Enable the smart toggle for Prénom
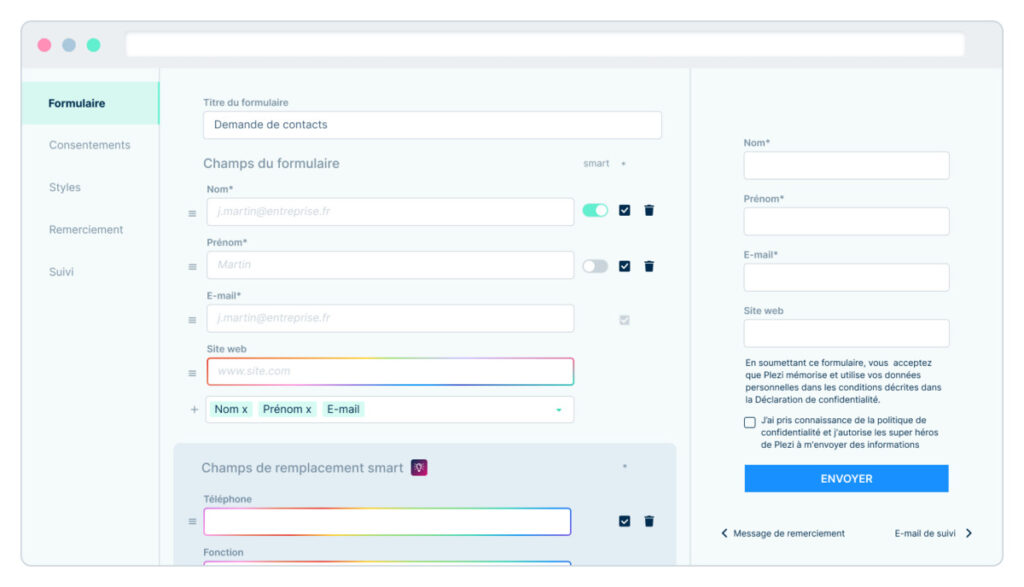The height and width of the screenshot is (587, 1024). tap(595, 266)
